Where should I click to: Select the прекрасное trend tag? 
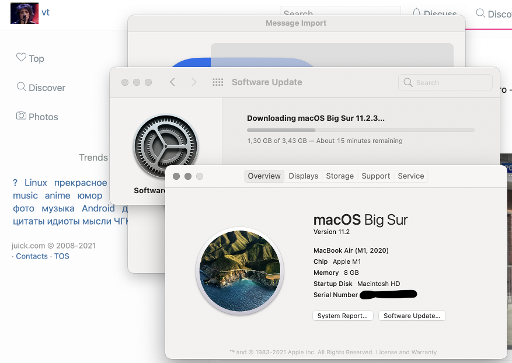[81, 183]
